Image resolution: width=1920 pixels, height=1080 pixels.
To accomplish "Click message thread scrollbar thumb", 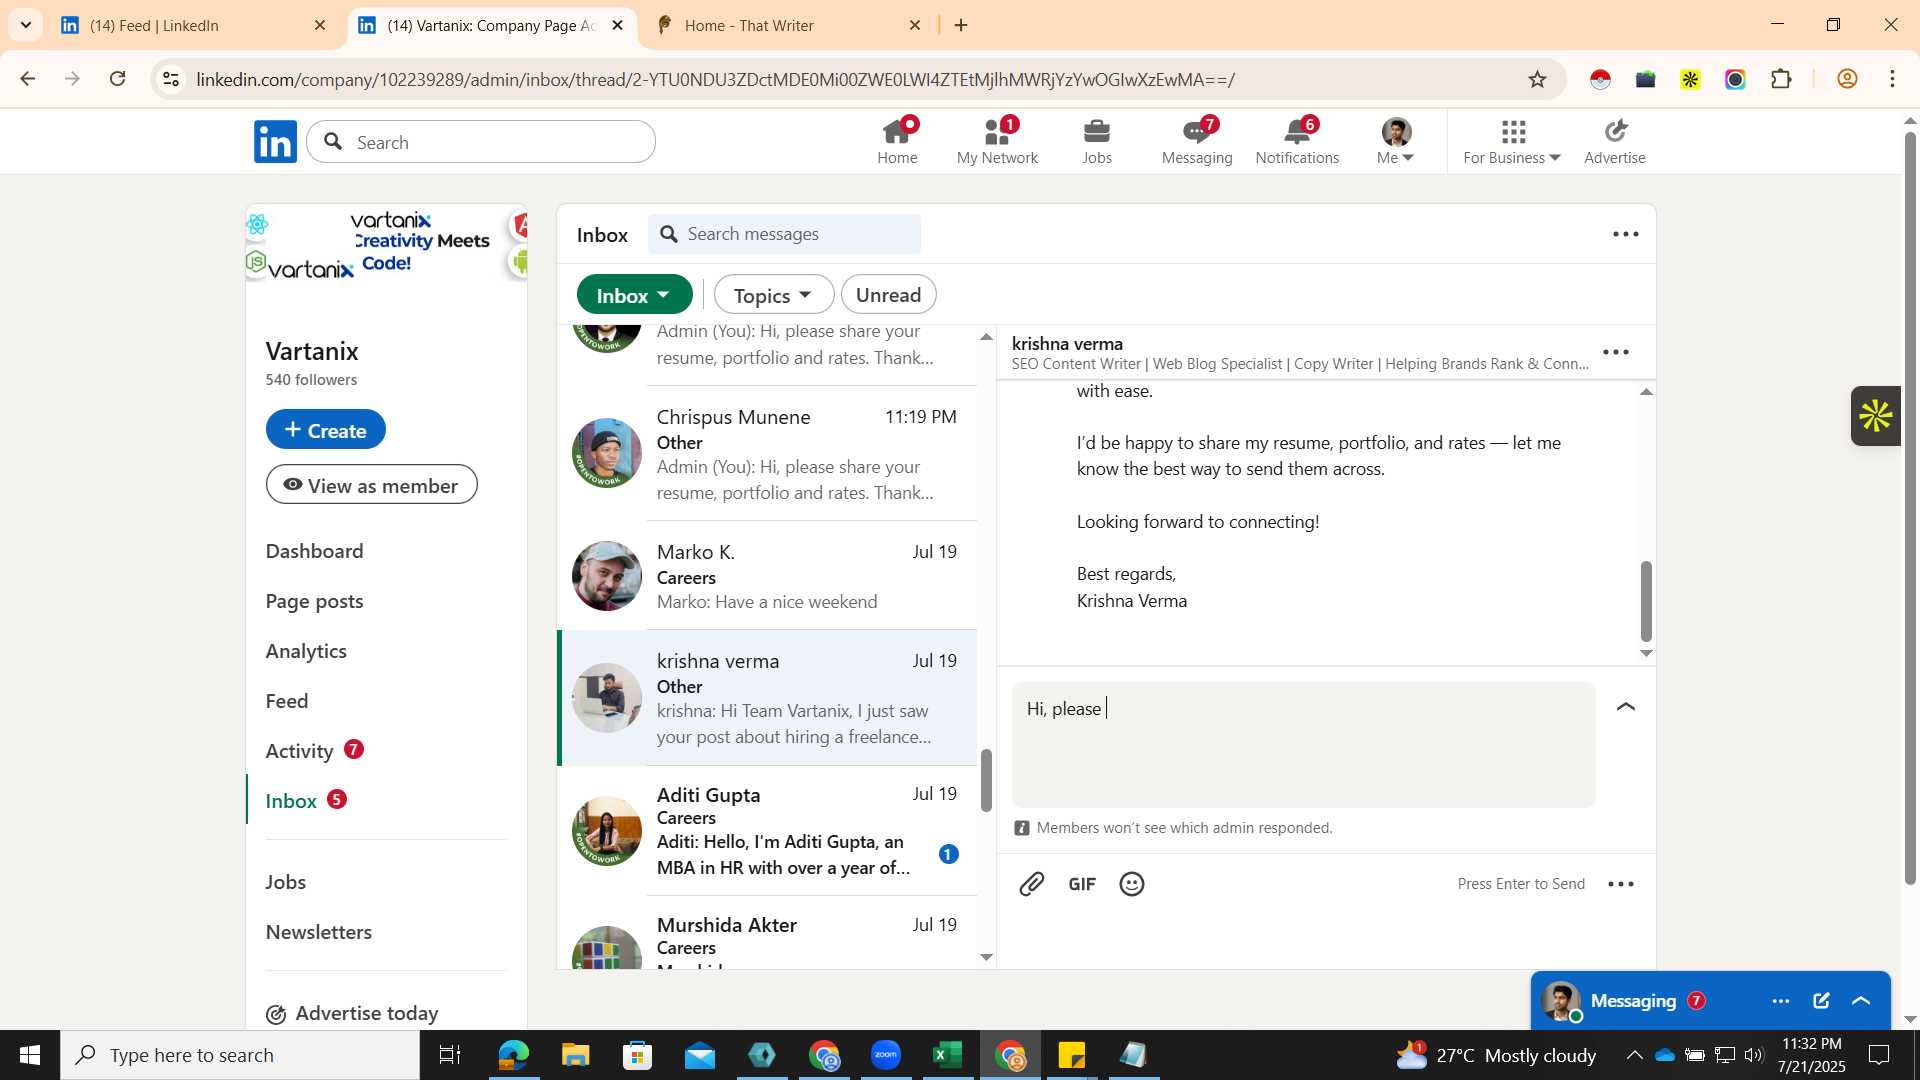I will coord(1646,601).
